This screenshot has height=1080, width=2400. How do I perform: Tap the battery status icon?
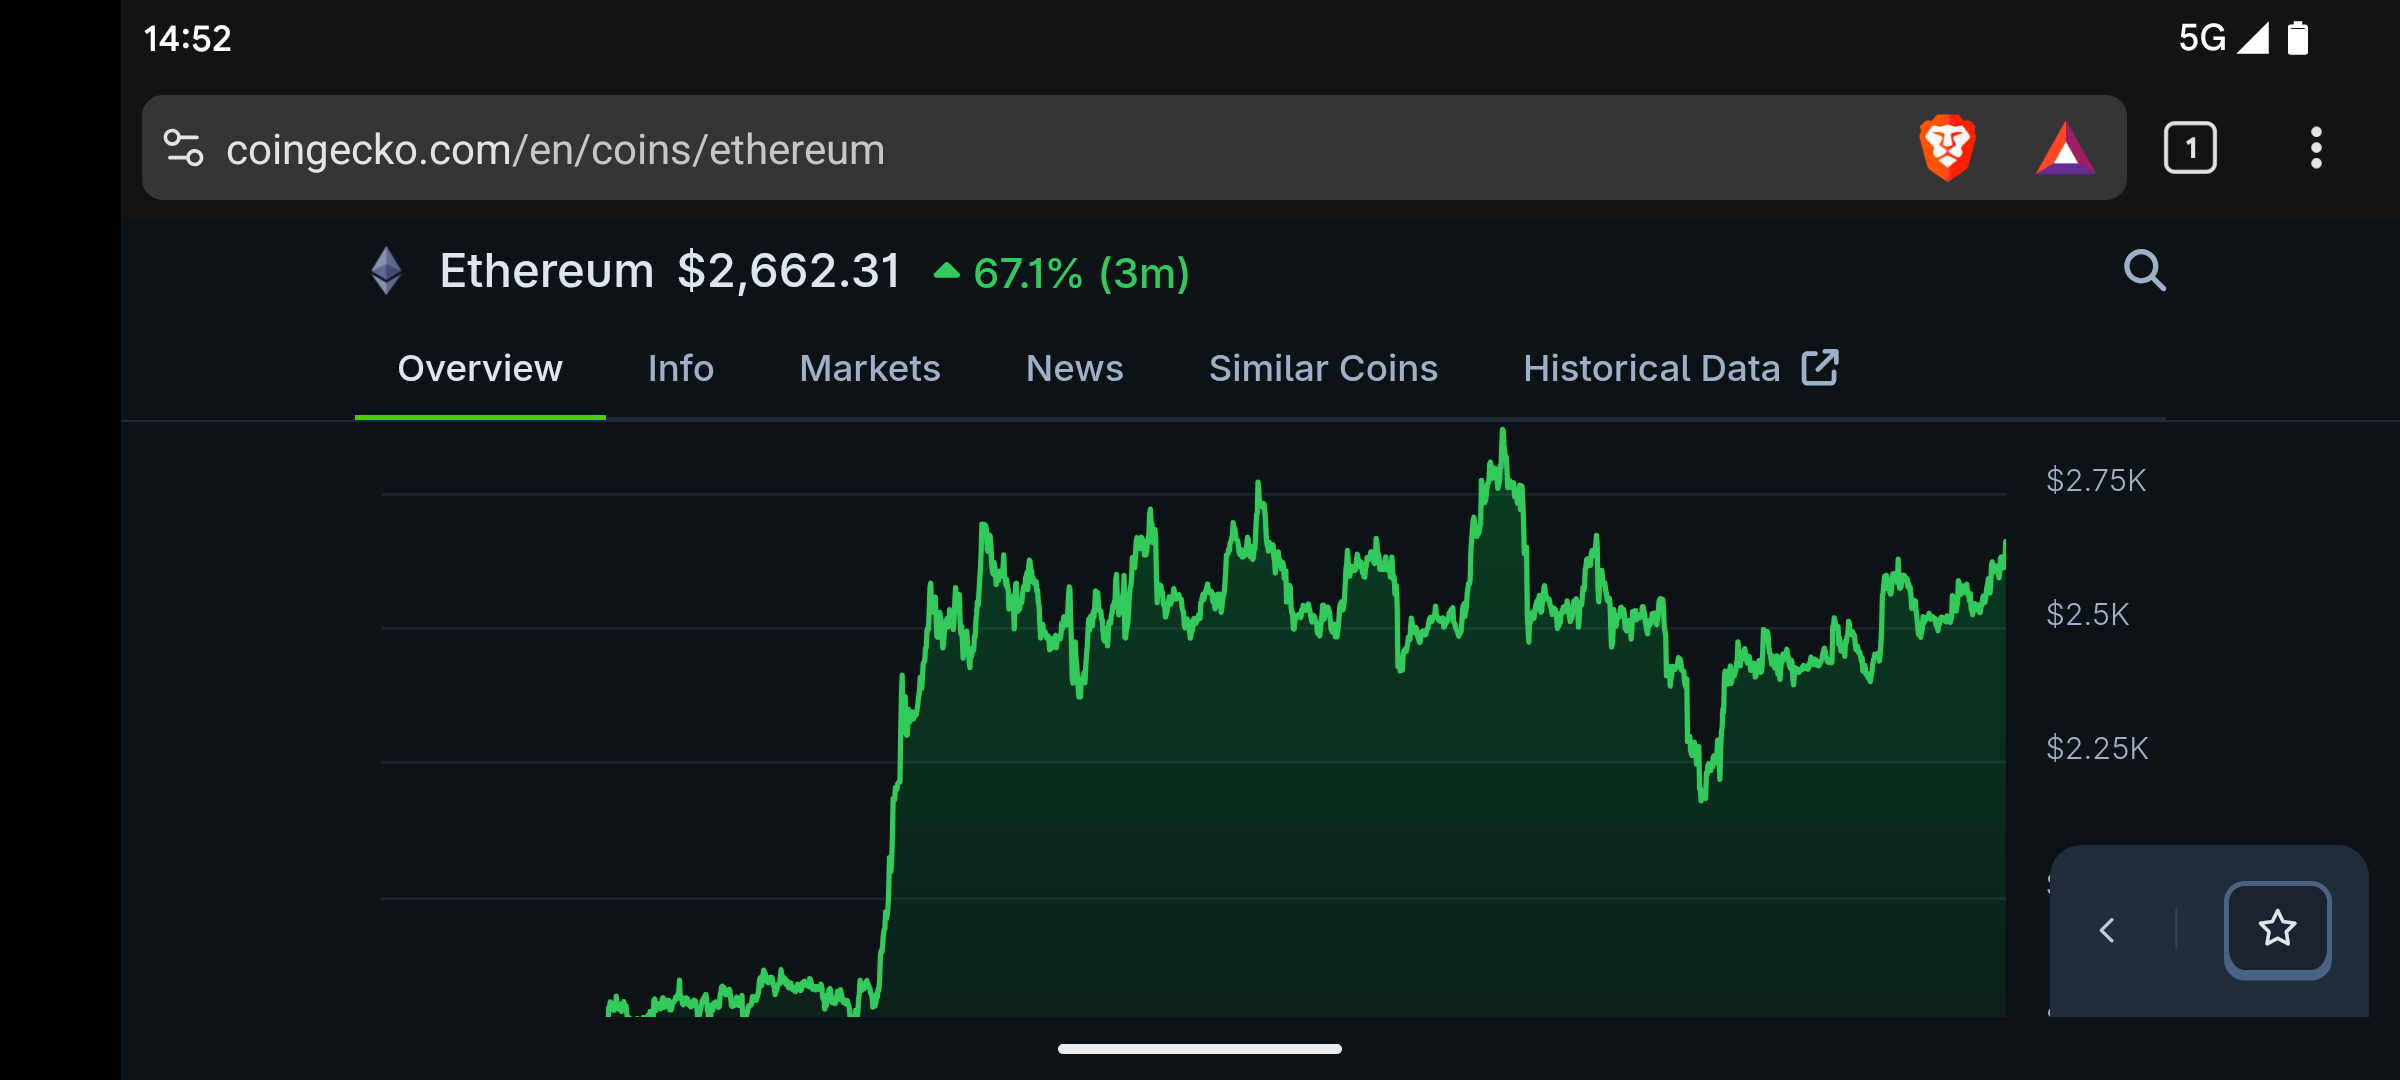pyautogui.click(x=2298, y=38)
